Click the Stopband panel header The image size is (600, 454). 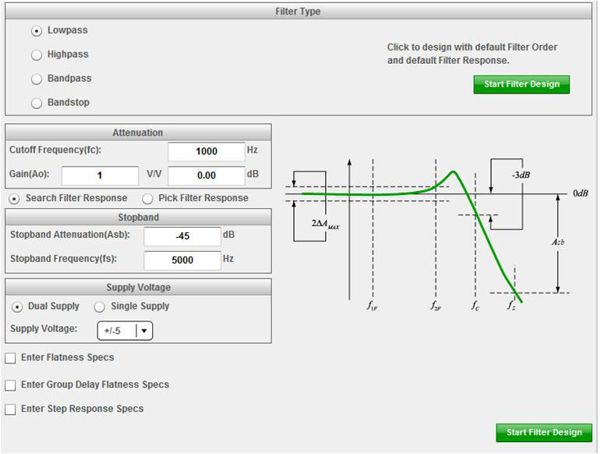click(138, 217)
